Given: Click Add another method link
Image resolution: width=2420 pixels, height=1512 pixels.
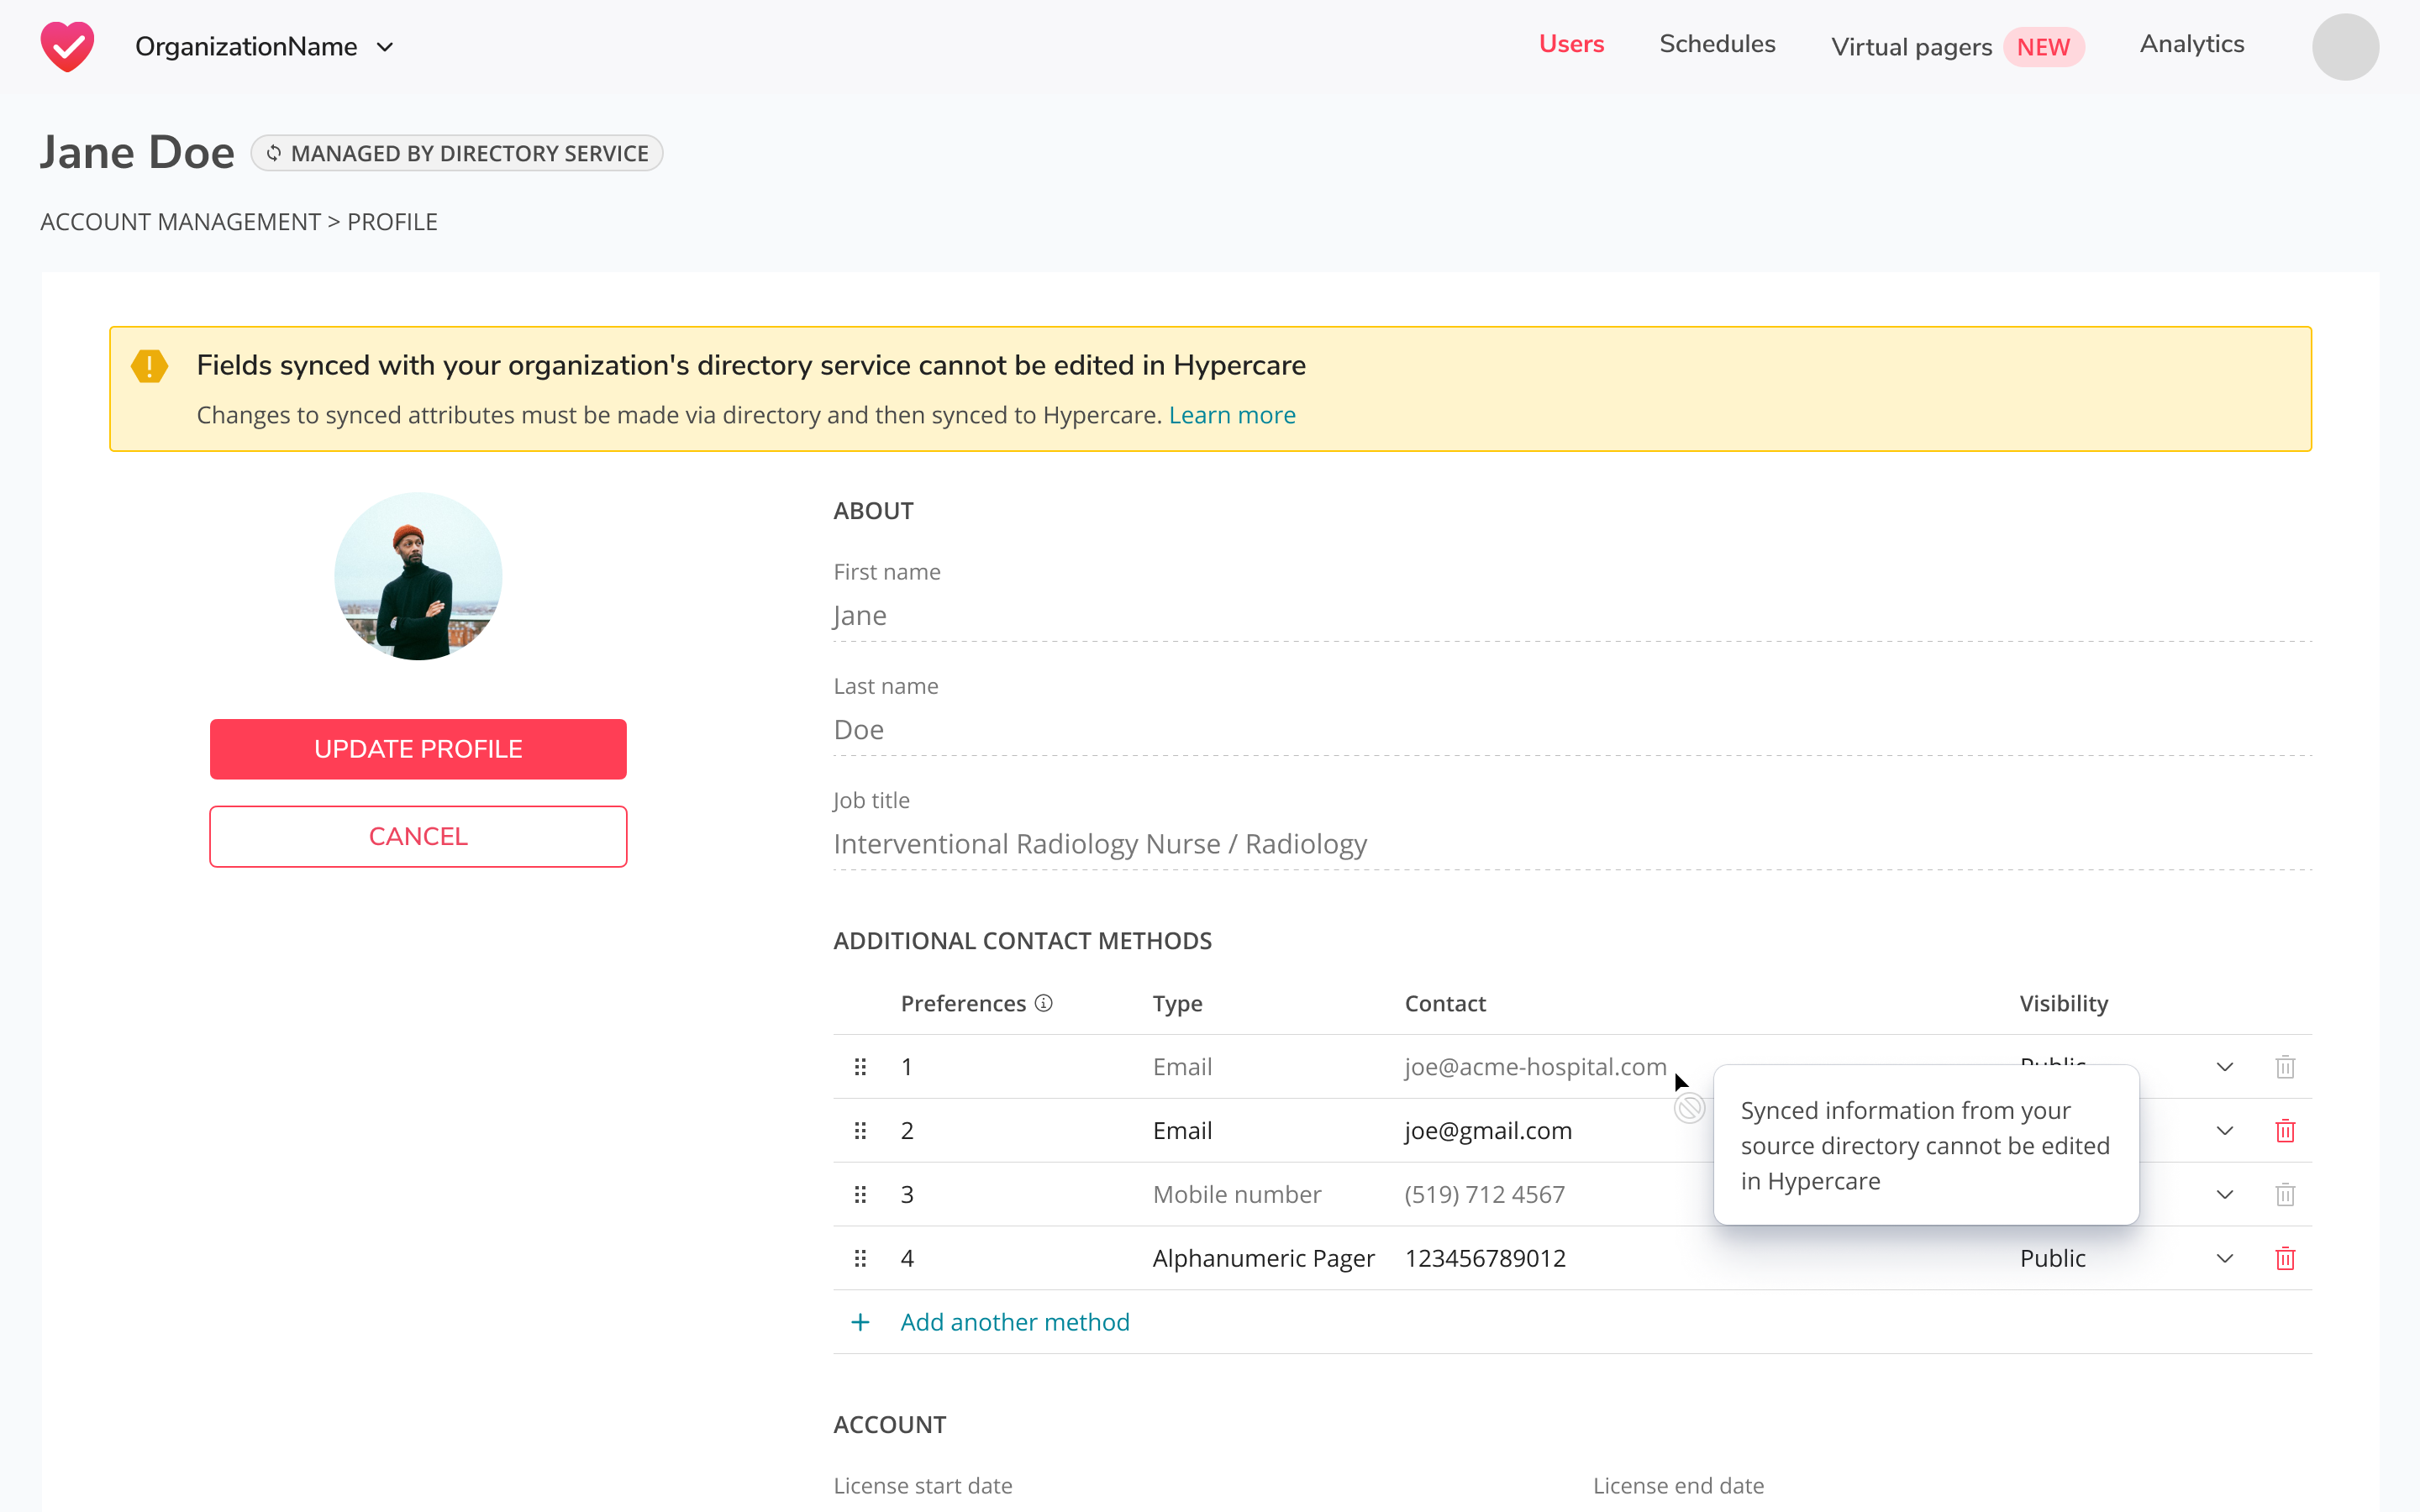Looking at the screenshot, I should [x=1015, y=1322].
